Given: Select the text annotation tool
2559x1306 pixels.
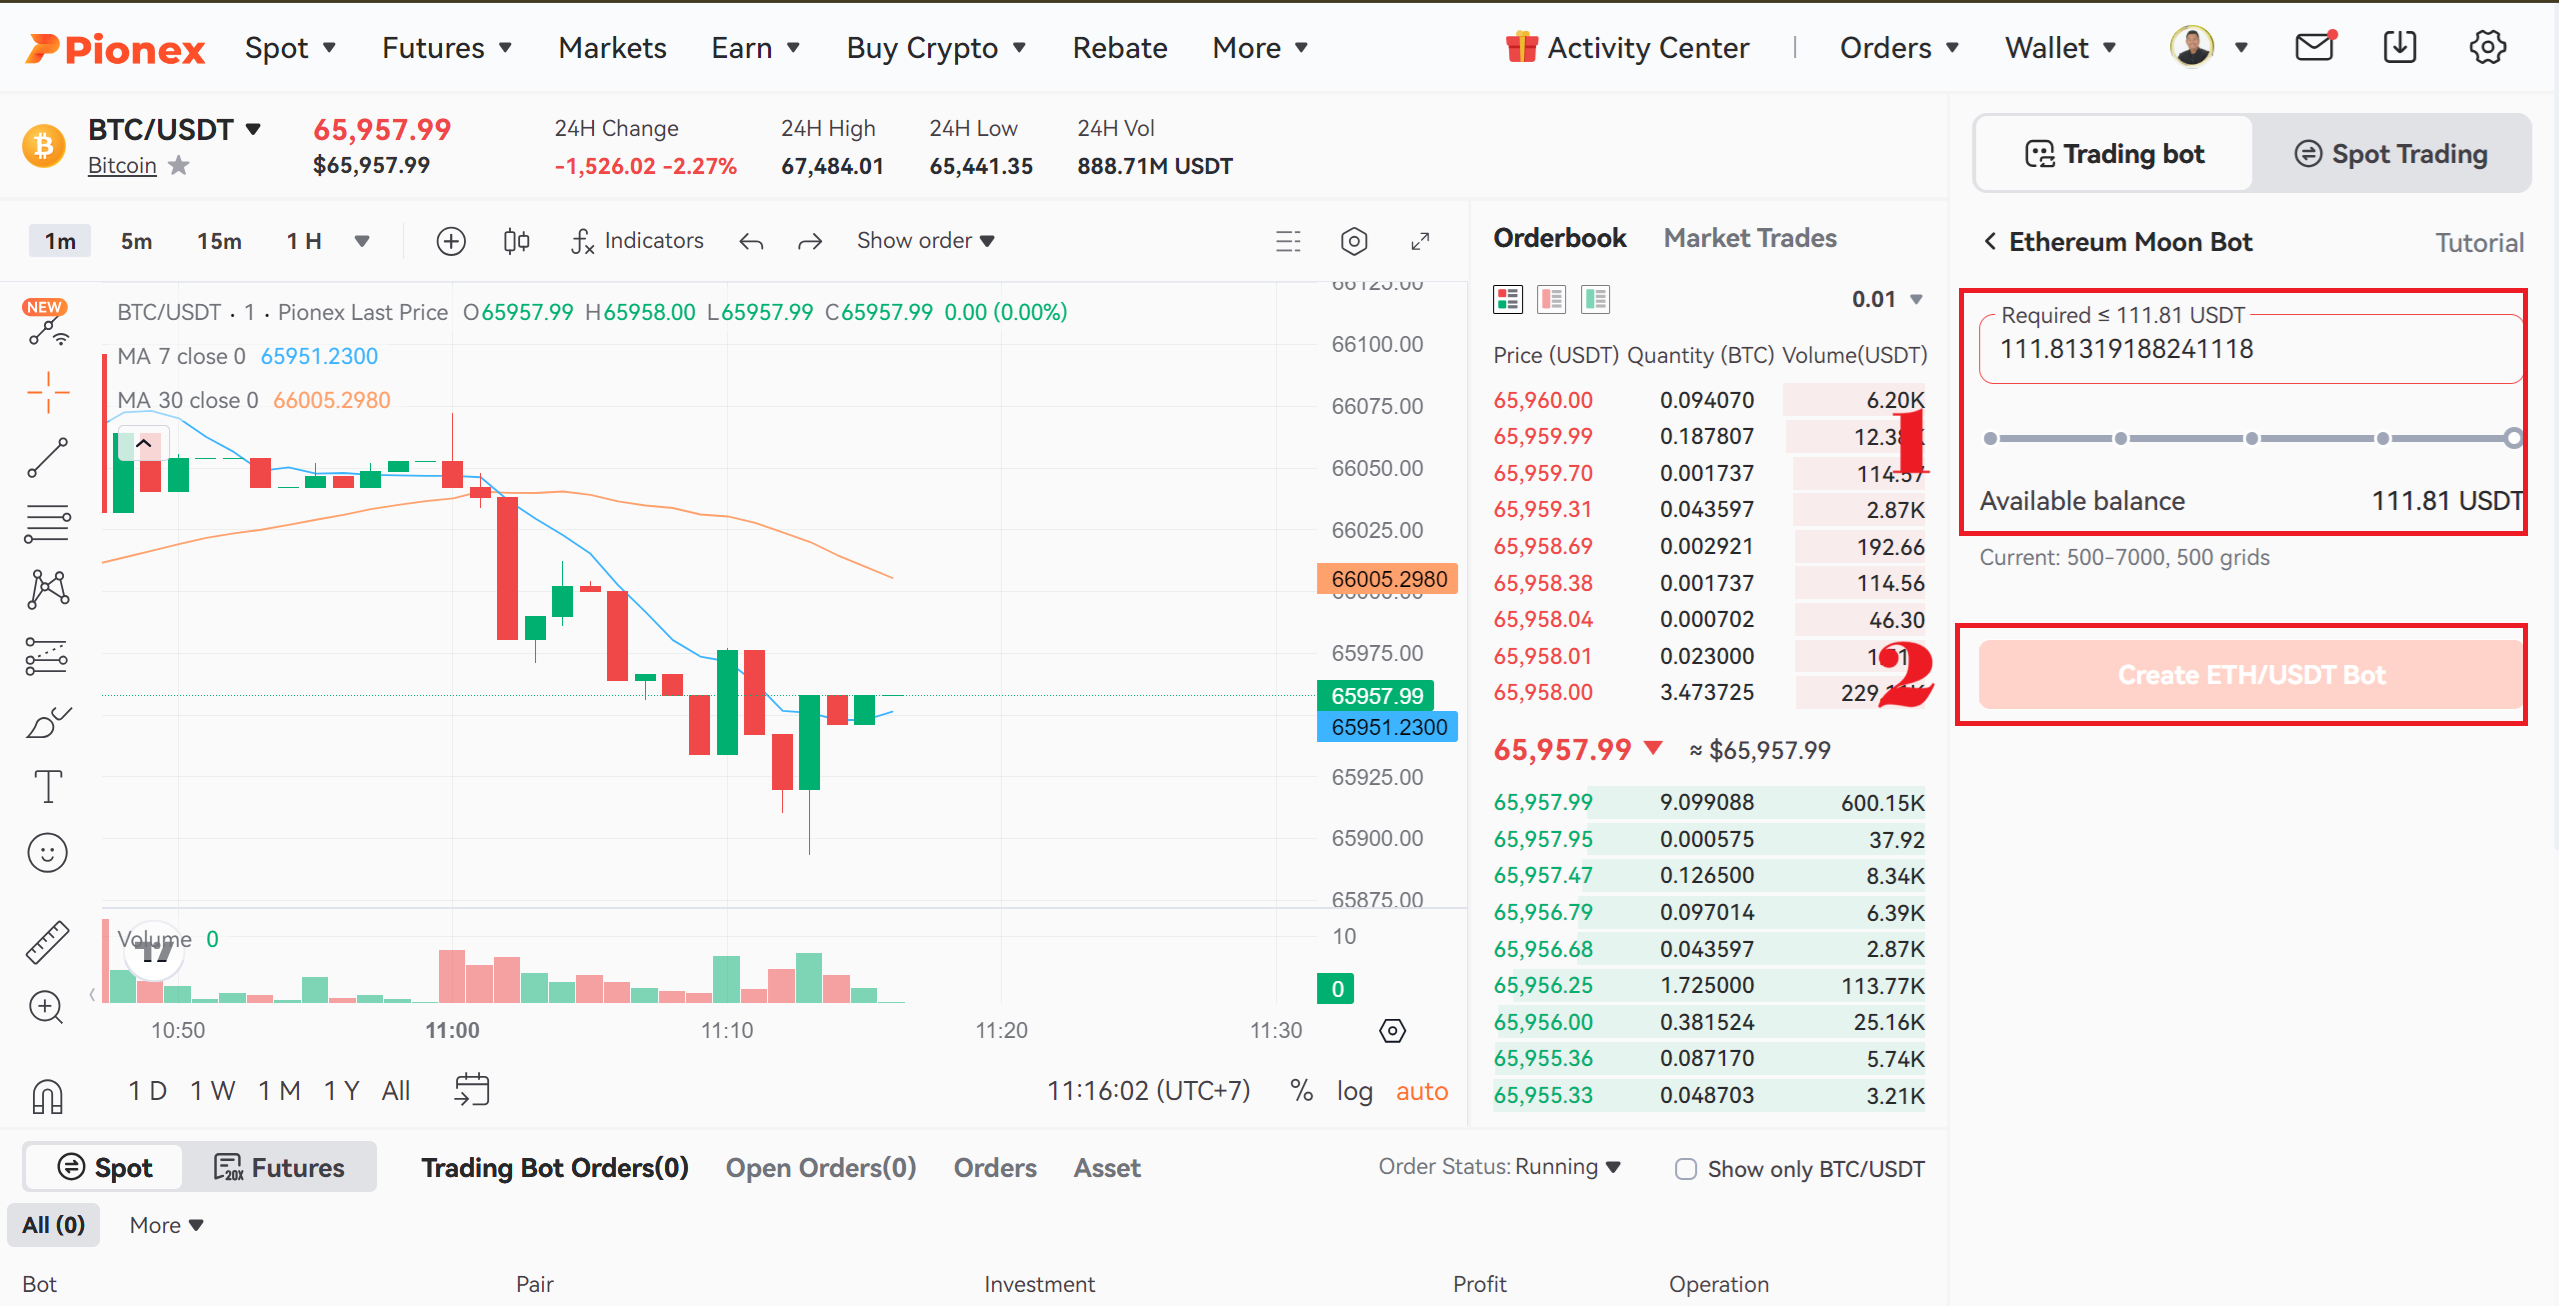Looking at the screenshot, I should 48,787.
